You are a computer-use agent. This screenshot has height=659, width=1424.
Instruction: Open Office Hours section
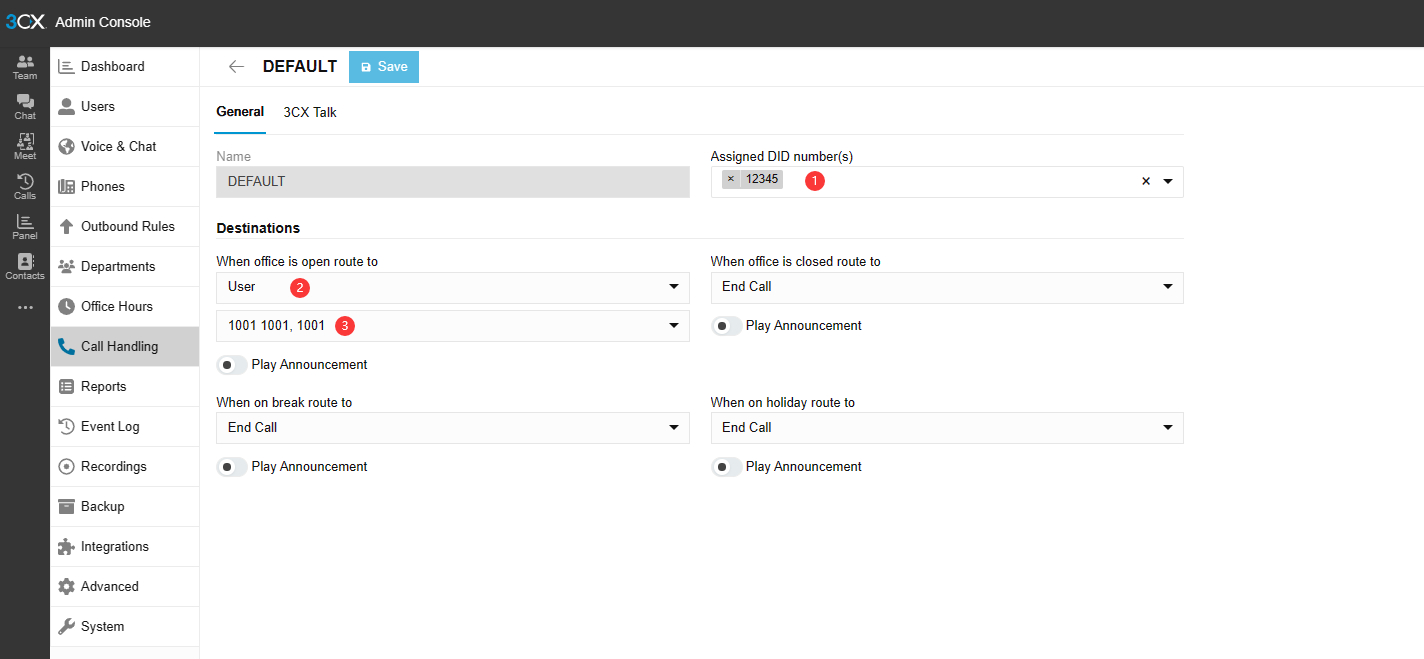pyautogui.click(x=125, y=307)
